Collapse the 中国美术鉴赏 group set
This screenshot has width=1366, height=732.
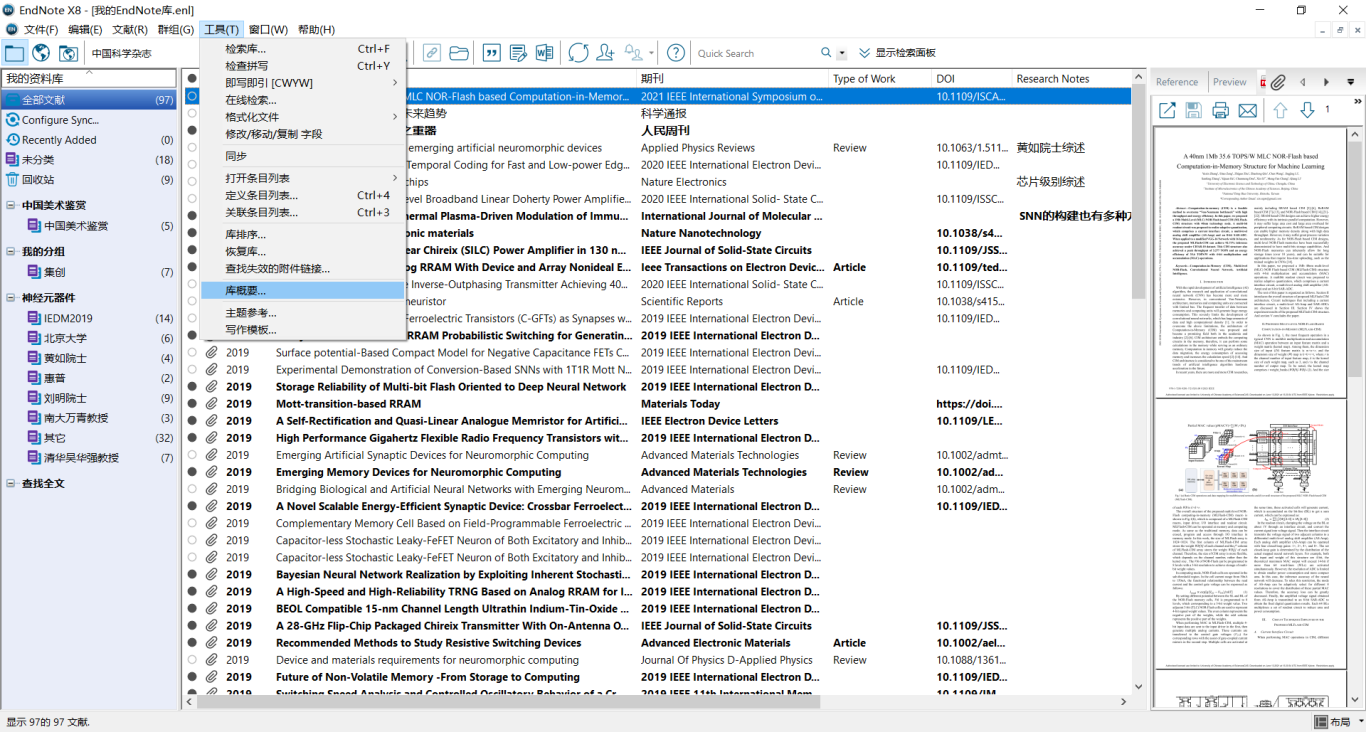click(11, 205)
